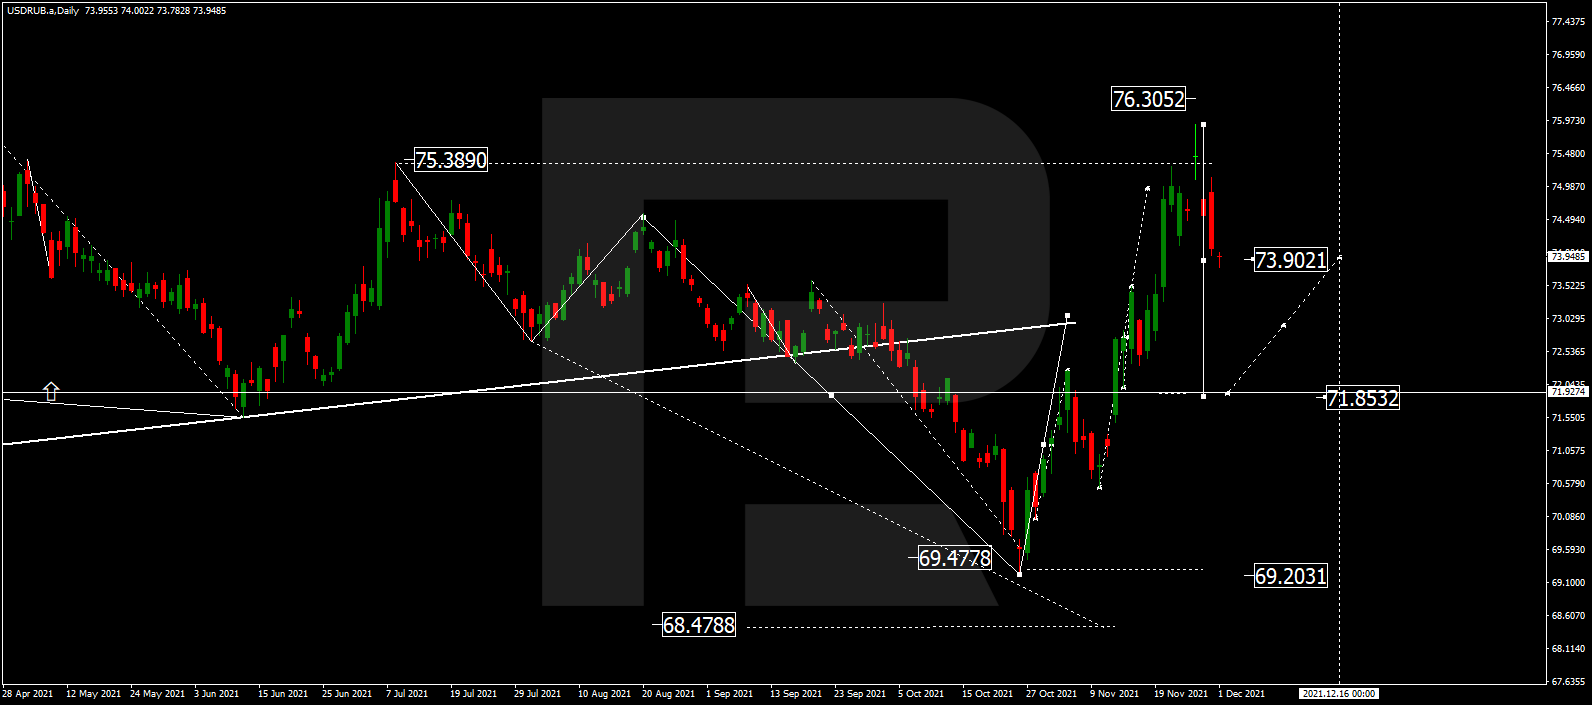Click the 70.0860 price scale value

pos(1567,517)
